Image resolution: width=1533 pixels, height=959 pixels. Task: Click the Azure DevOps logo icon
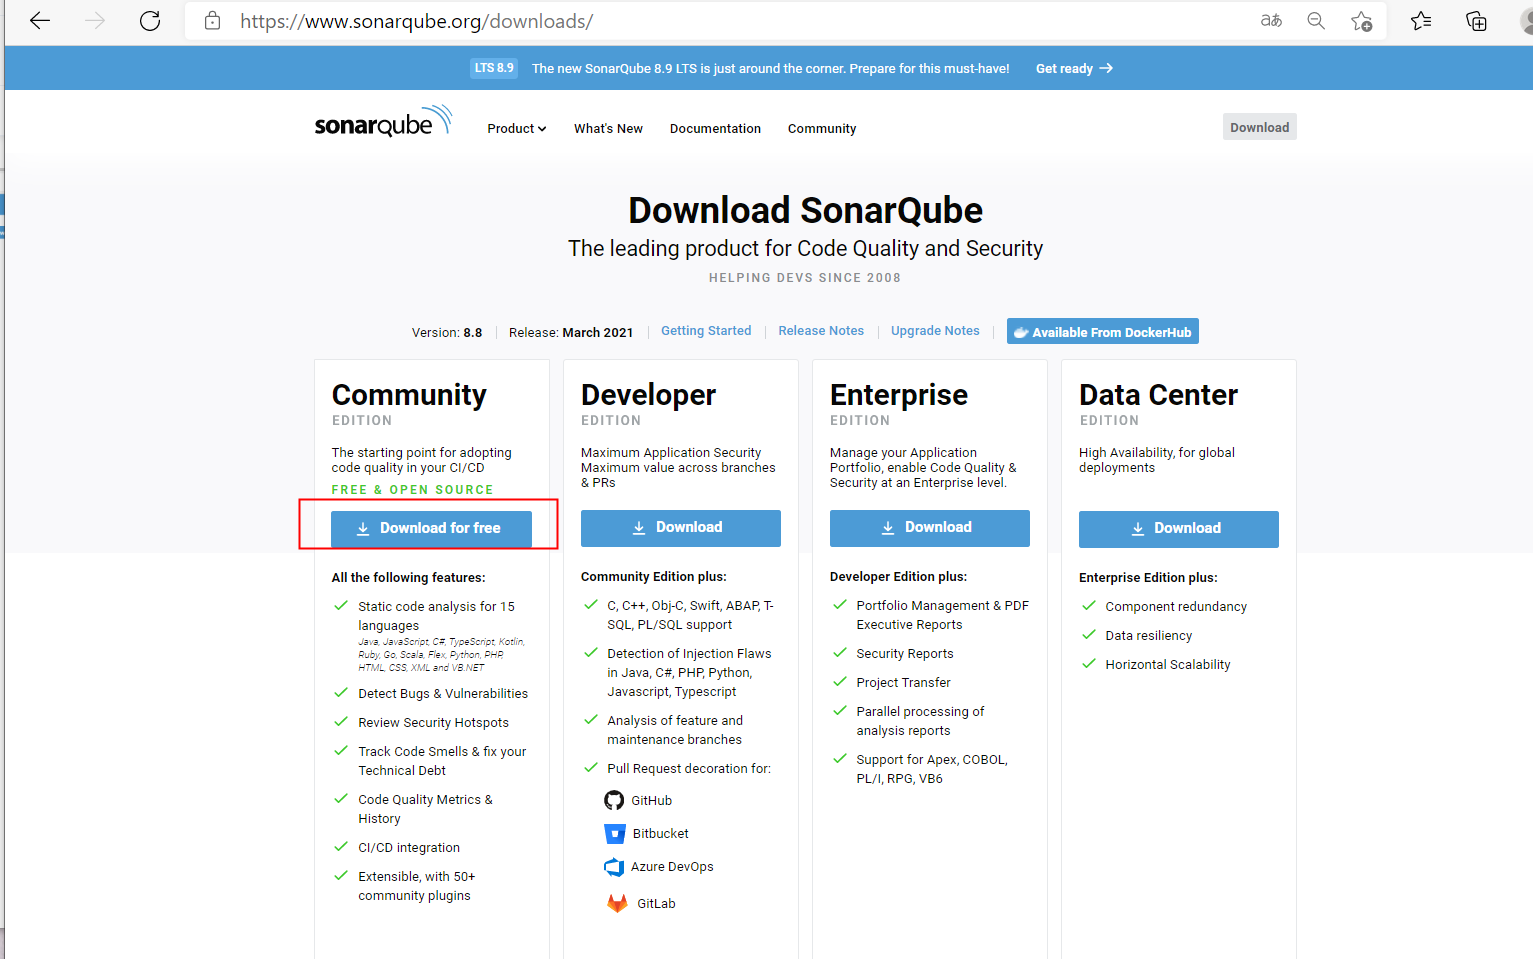tap(614, 867)
